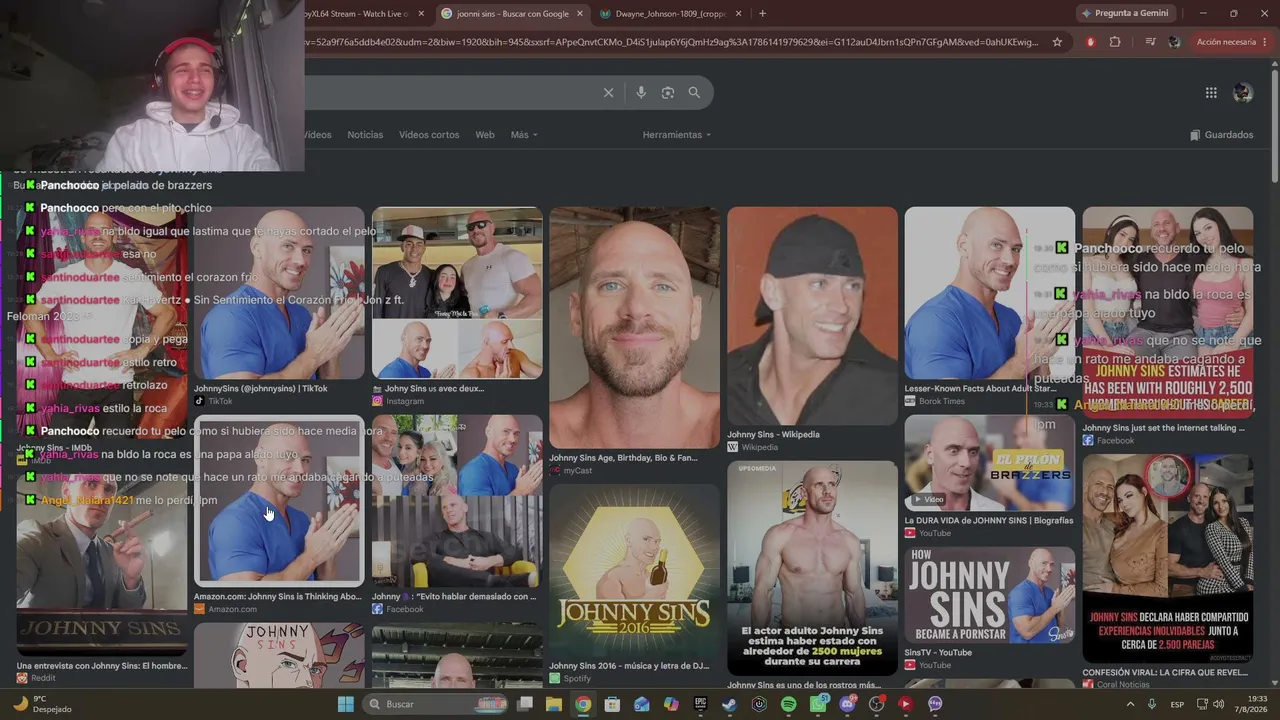This screenshot has height=720, width=1280.
Task: Open the Johnny Sins - Wikipedia result link
Action: point(773,435)
